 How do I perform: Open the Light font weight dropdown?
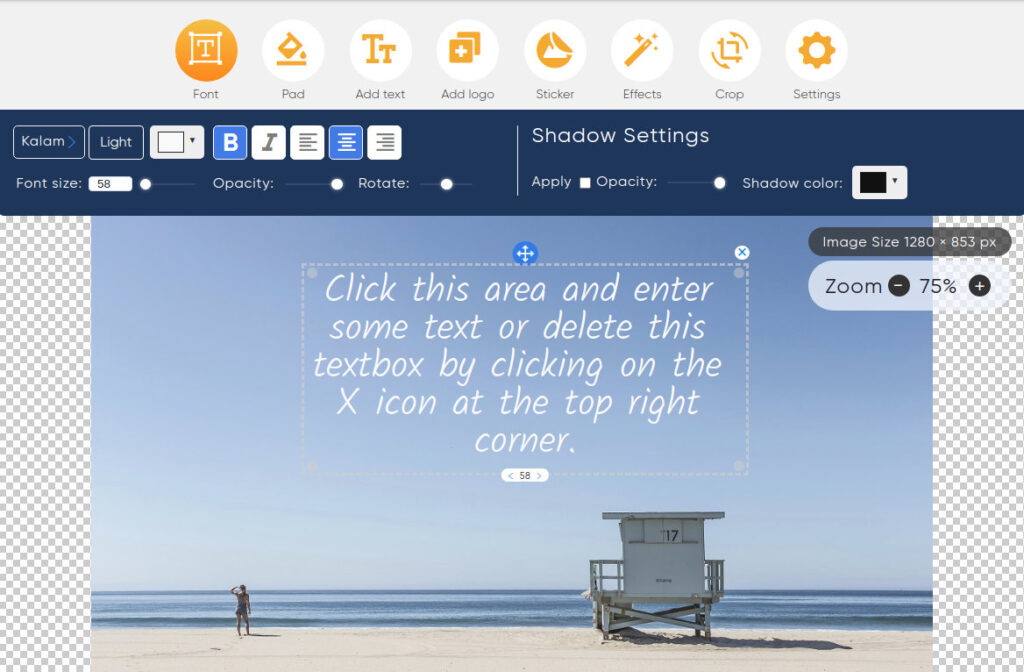pyautogui.click(x=115, y=142)
